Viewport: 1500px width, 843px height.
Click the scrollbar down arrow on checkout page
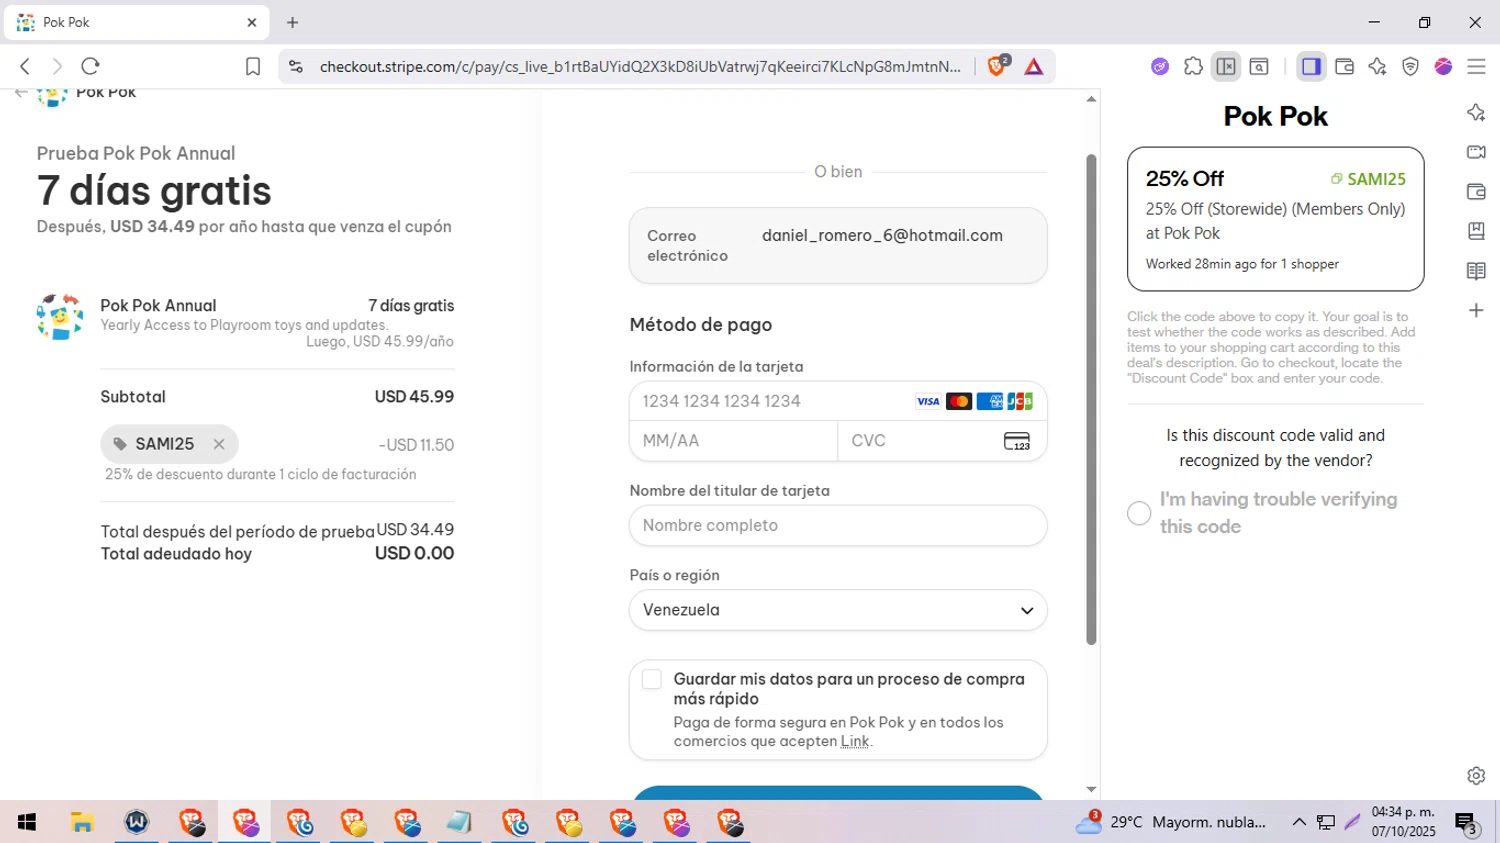[1091, 790]
